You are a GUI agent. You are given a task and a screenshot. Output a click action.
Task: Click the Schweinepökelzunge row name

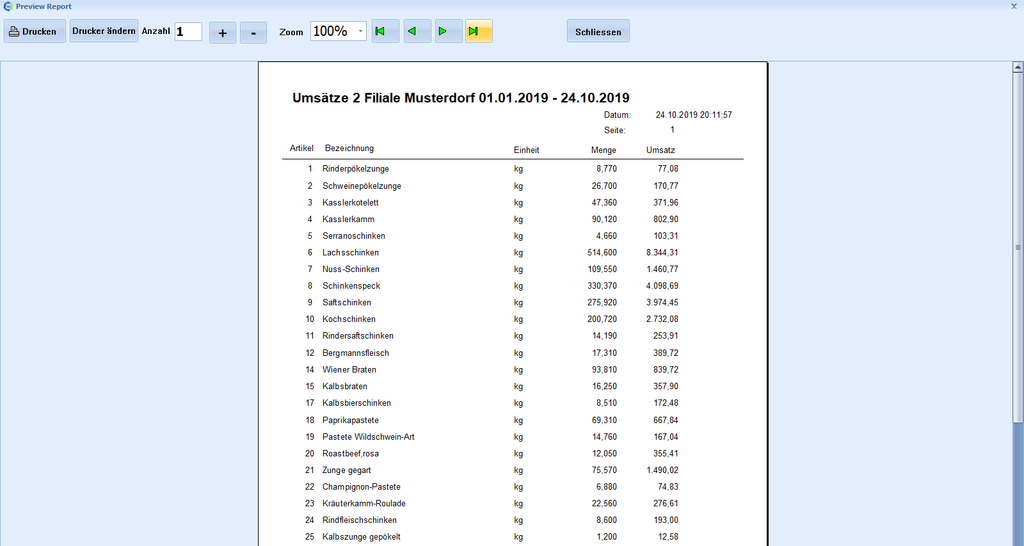[x=362, y=186]
